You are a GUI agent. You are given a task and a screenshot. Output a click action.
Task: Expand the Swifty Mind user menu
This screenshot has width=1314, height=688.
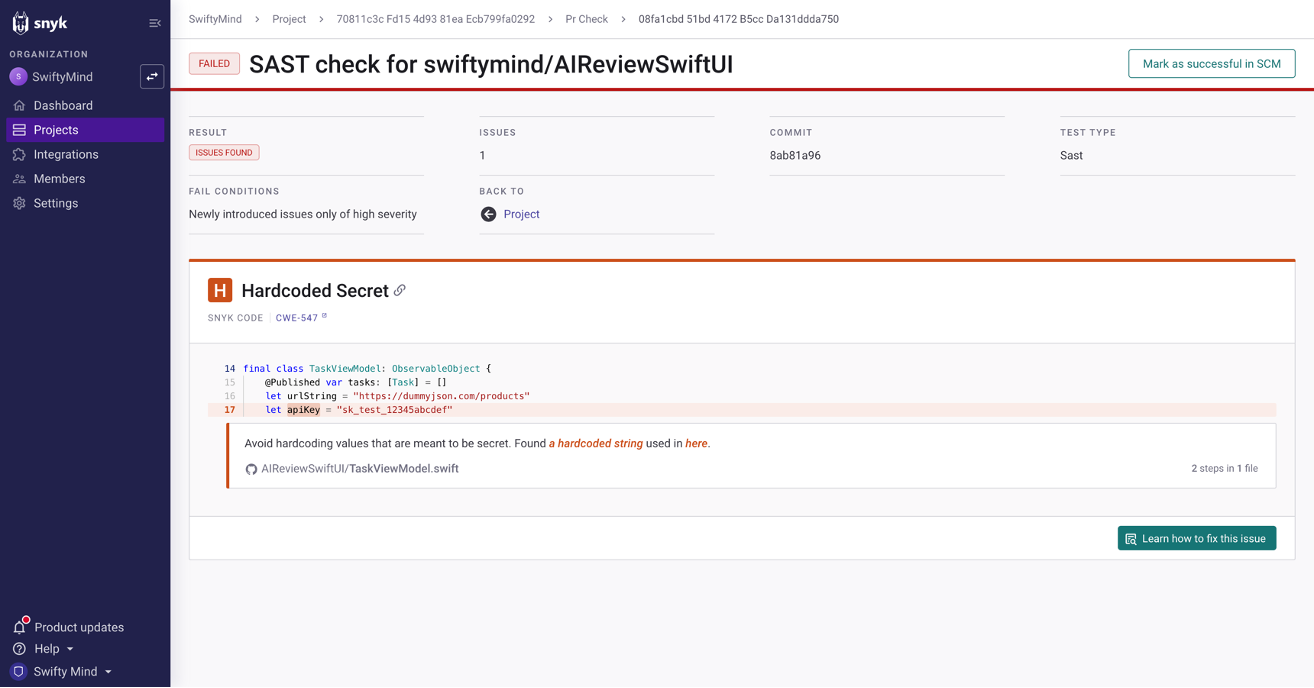72,672
